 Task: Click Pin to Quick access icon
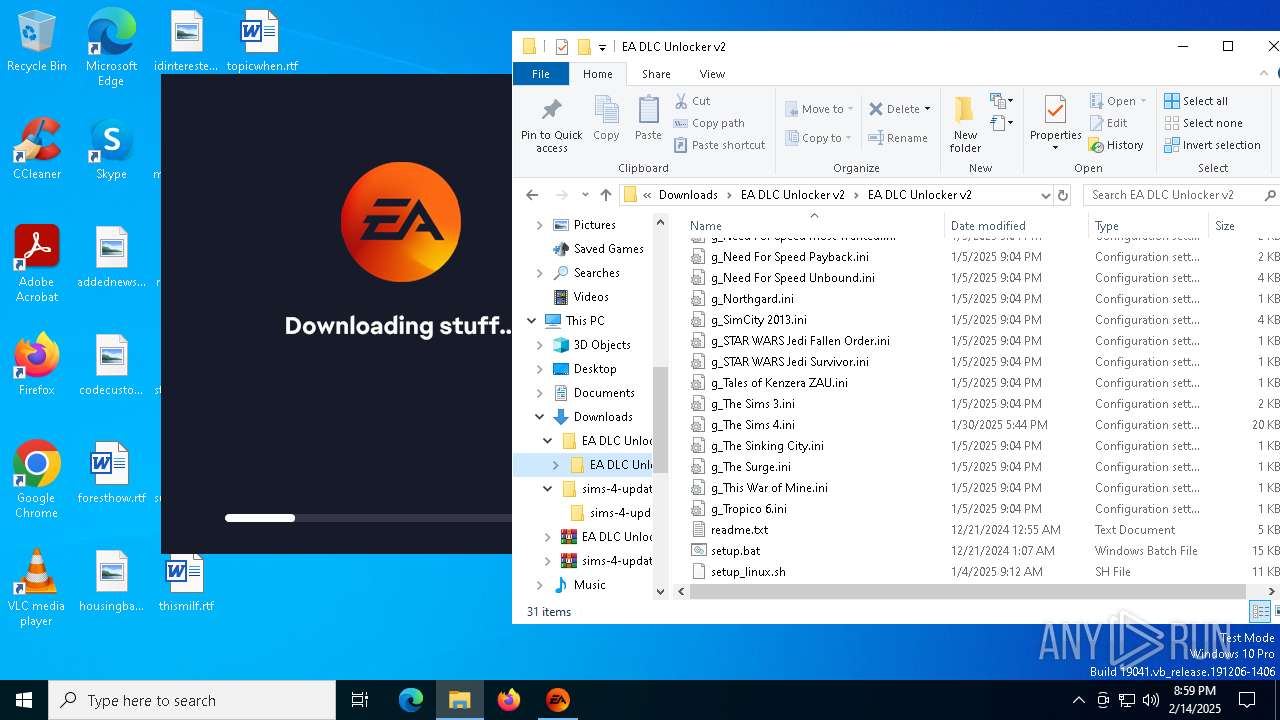click(x=551, y=110)
